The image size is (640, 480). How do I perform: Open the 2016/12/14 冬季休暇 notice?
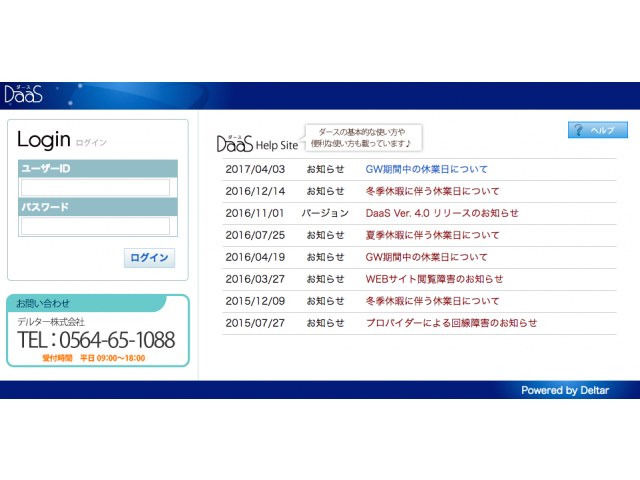click(x=433, y=191)
